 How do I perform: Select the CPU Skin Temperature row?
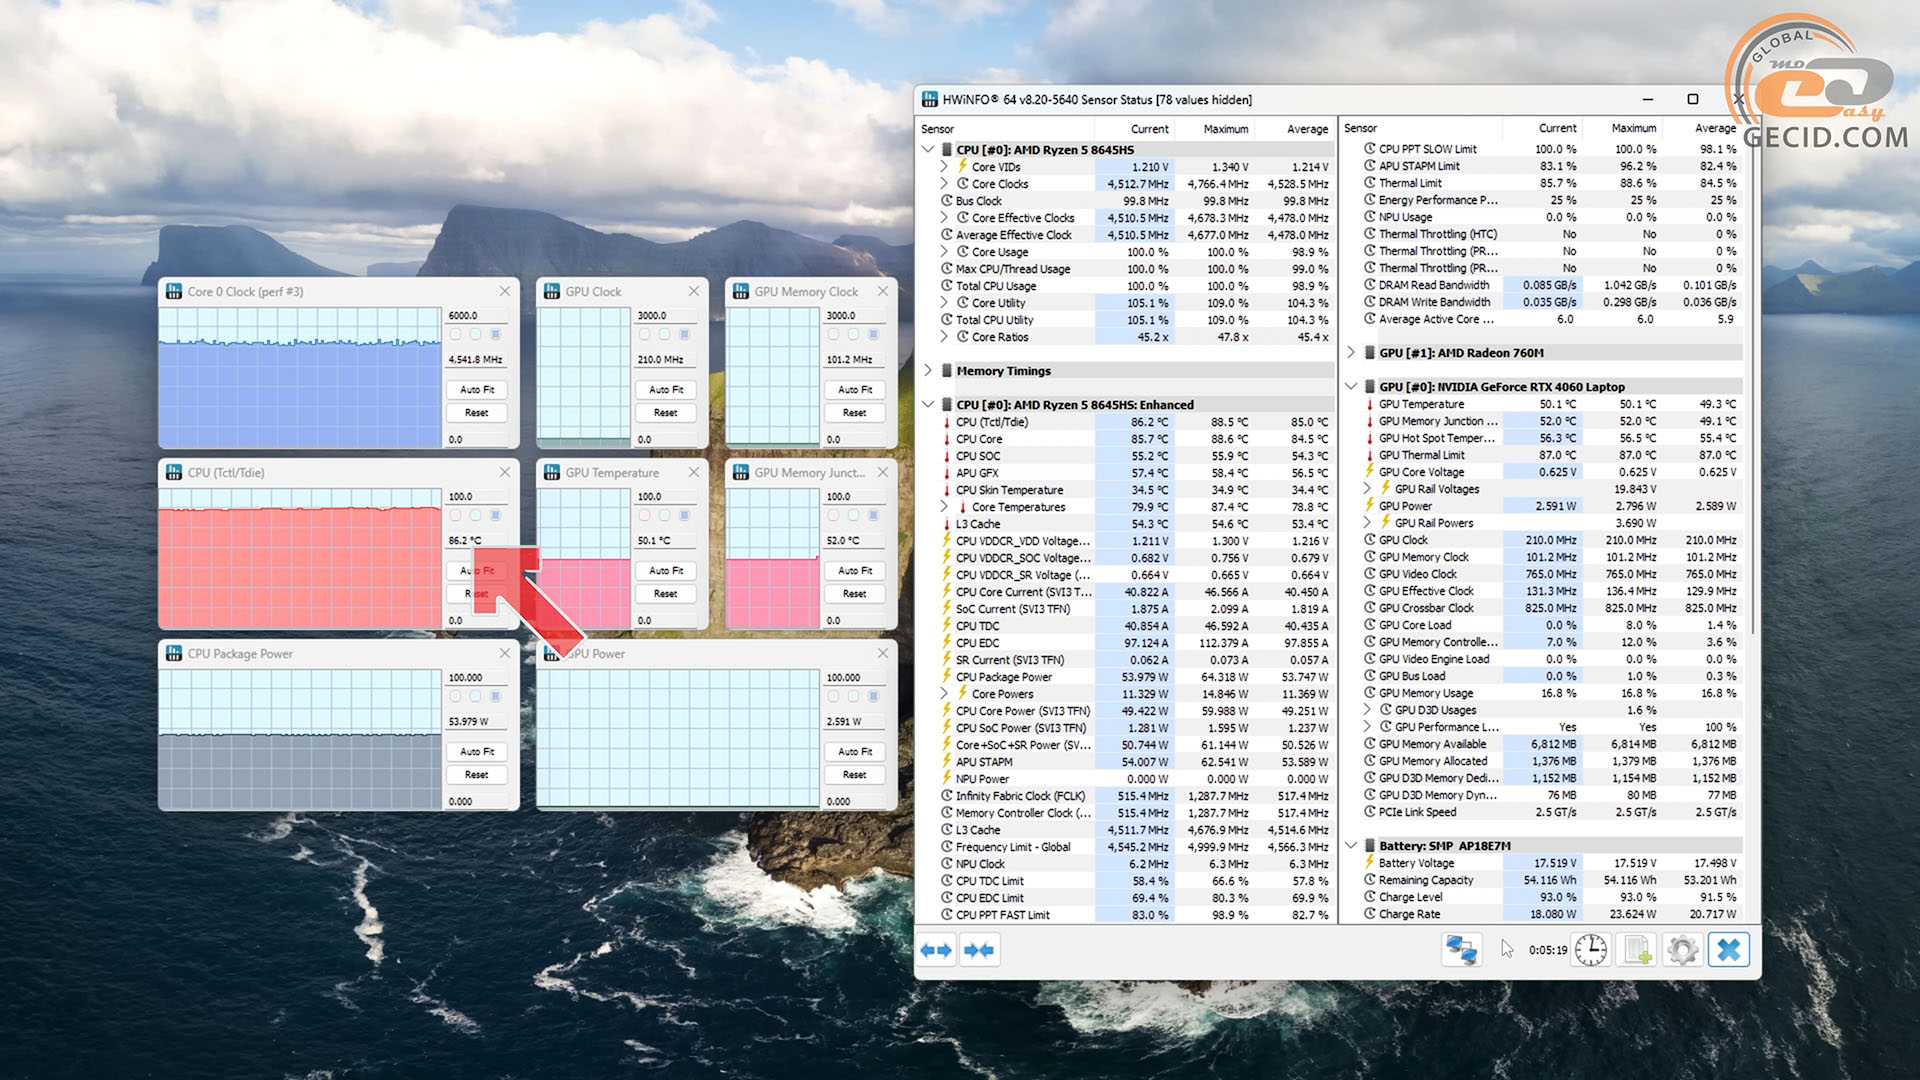coord(1135,490)
